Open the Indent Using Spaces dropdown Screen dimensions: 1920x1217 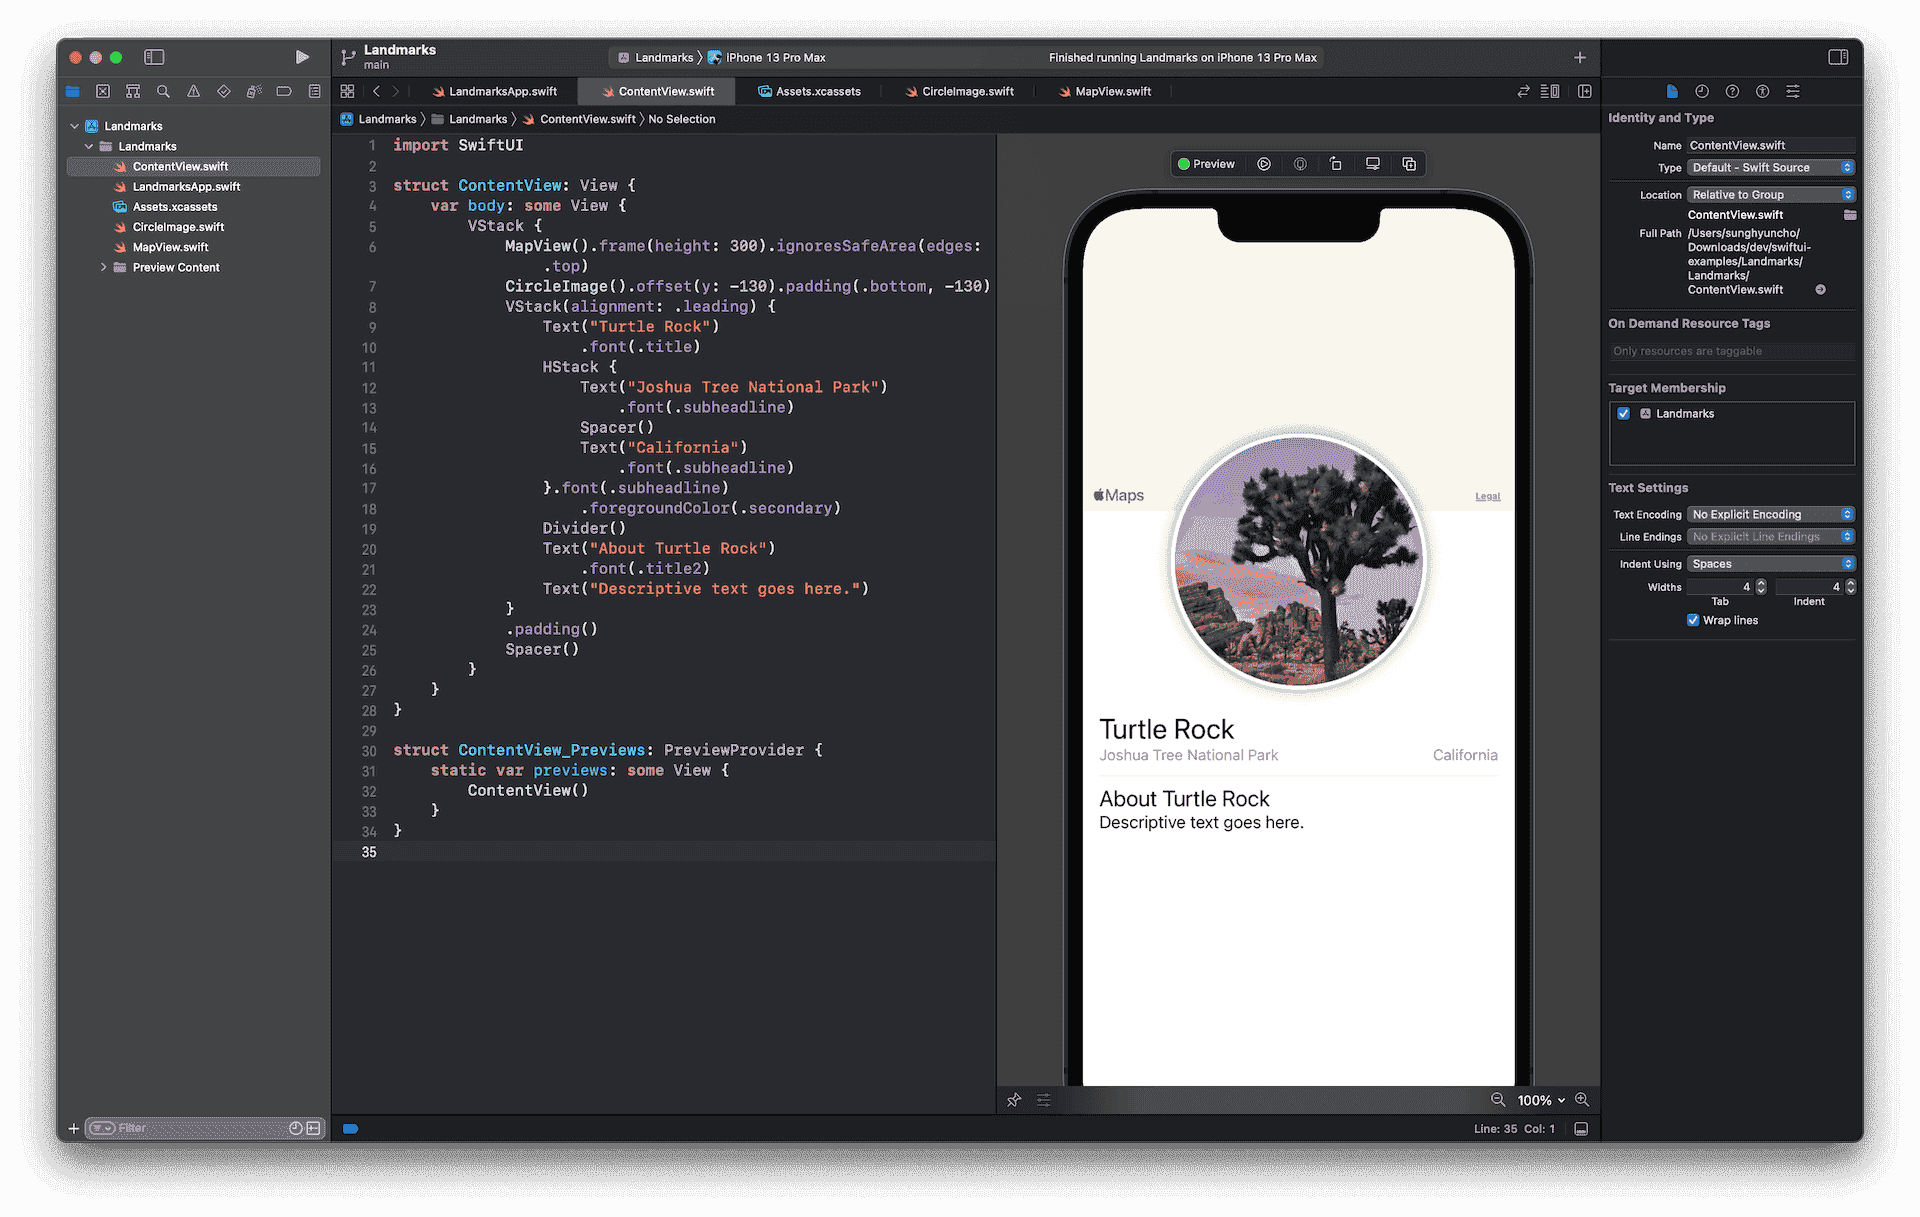[1771, 564]
